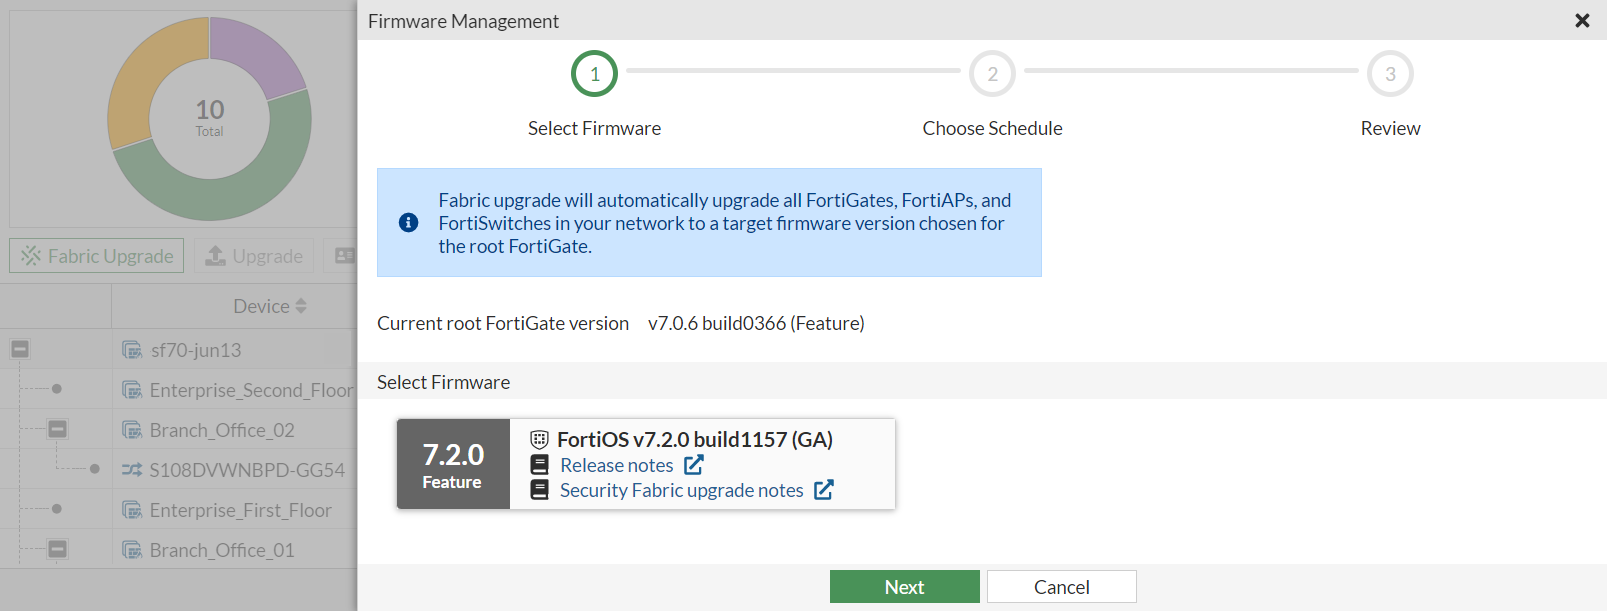Select the 7.2.0 Feature firmware card
Image resolution: width=1607 pixels, height=611 pixels.
tap(453, 464)
